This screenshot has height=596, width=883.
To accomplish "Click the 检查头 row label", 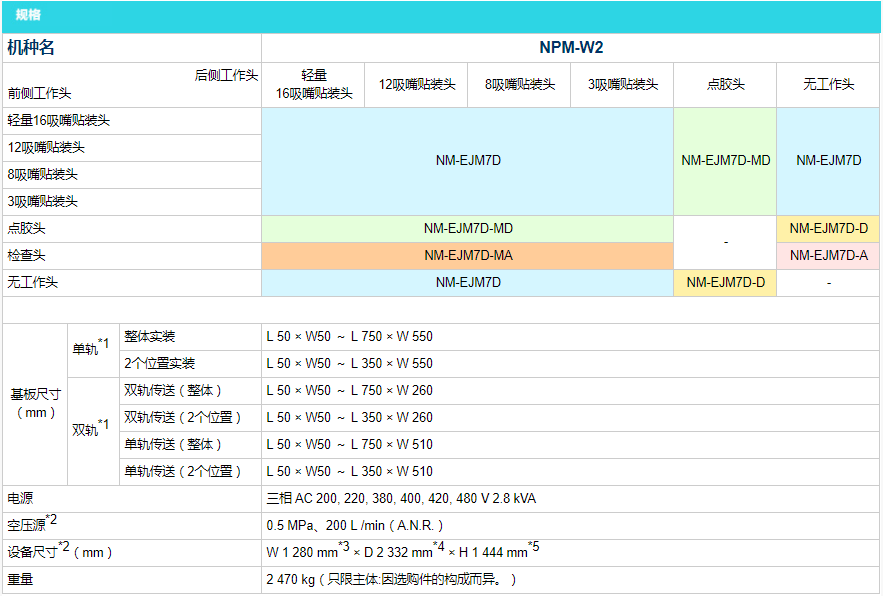I will point(27,256).
